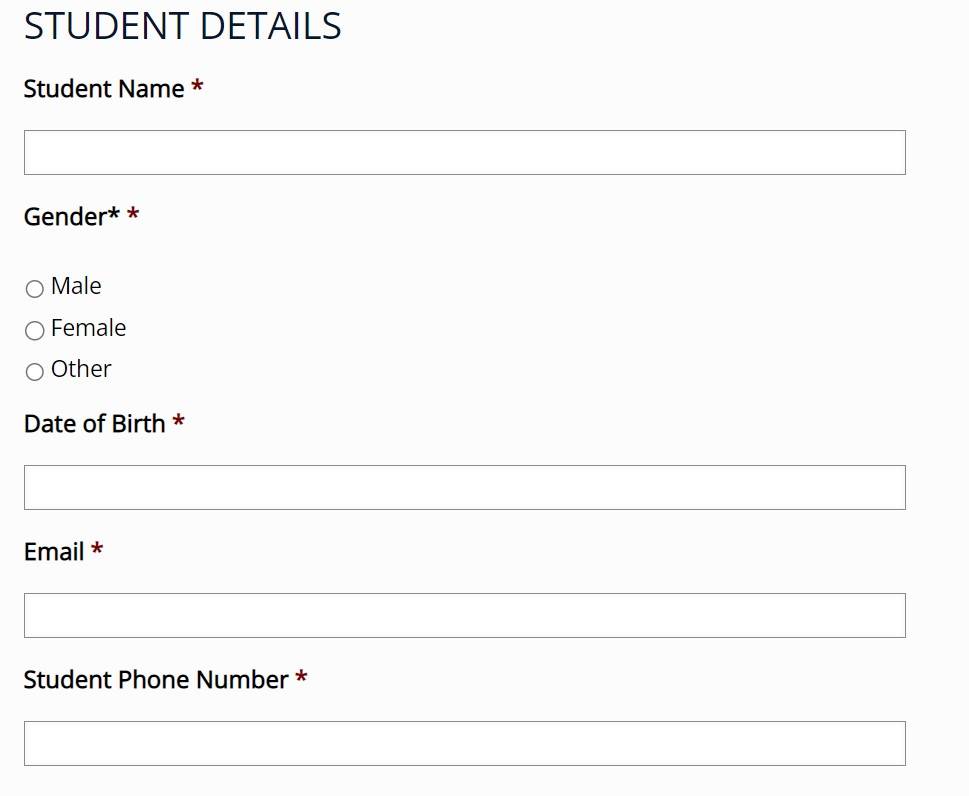Image resolution: width=969 pixels, height=796 pixels.
Task: Click the "Gender*" field label
Action: coord(71,217)
